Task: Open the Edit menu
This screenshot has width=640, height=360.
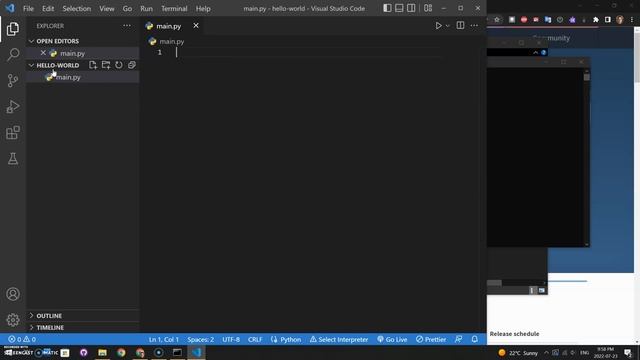Action: (48, 8)
